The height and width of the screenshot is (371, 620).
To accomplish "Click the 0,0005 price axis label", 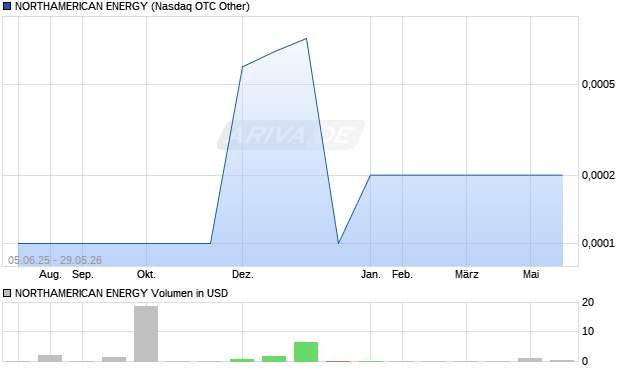I will 598,84.
